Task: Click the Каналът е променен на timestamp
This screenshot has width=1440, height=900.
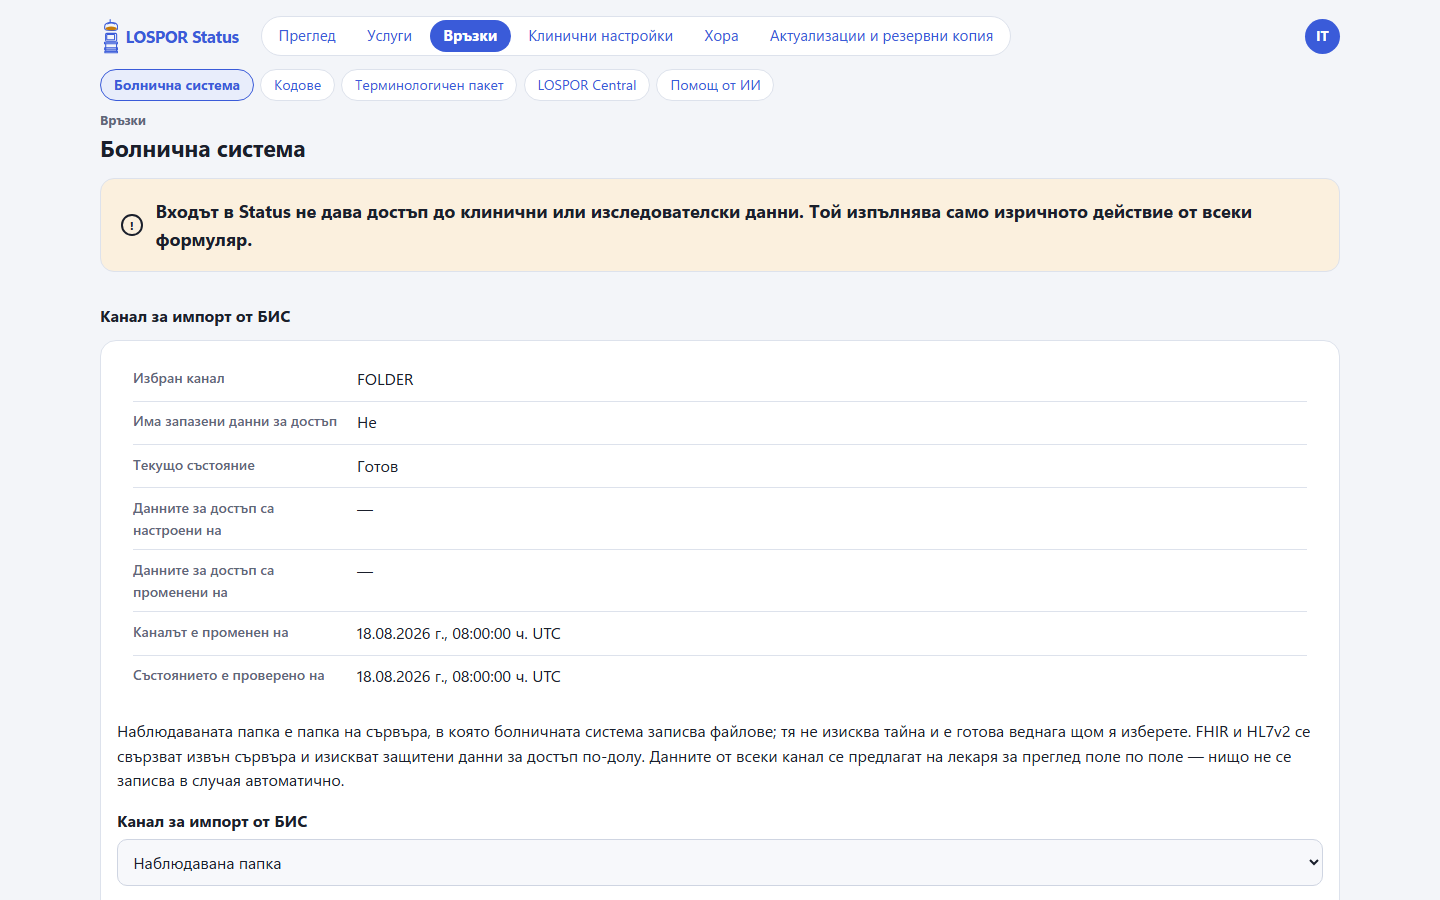Action: pyautogui.click(x=459, y=634)
